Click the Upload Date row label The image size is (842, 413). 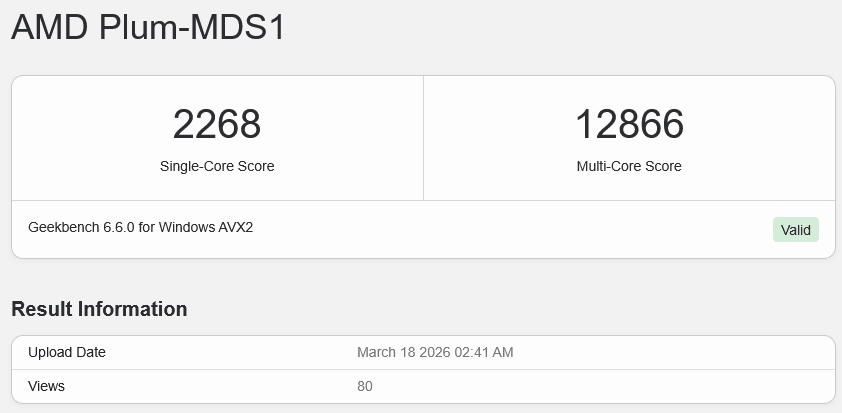tap(66, 352)
